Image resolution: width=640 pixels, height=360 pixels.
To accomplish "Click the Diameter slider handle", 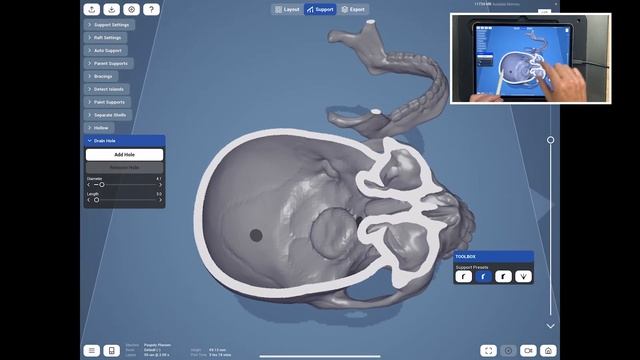I will (102, 185).
